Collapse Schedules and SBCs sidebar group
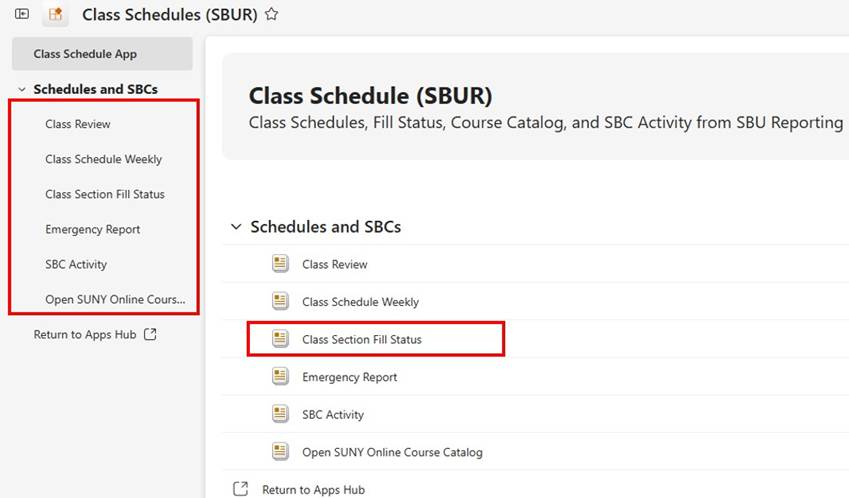This screenshot has width=849, height=498. tap(22, 89)
